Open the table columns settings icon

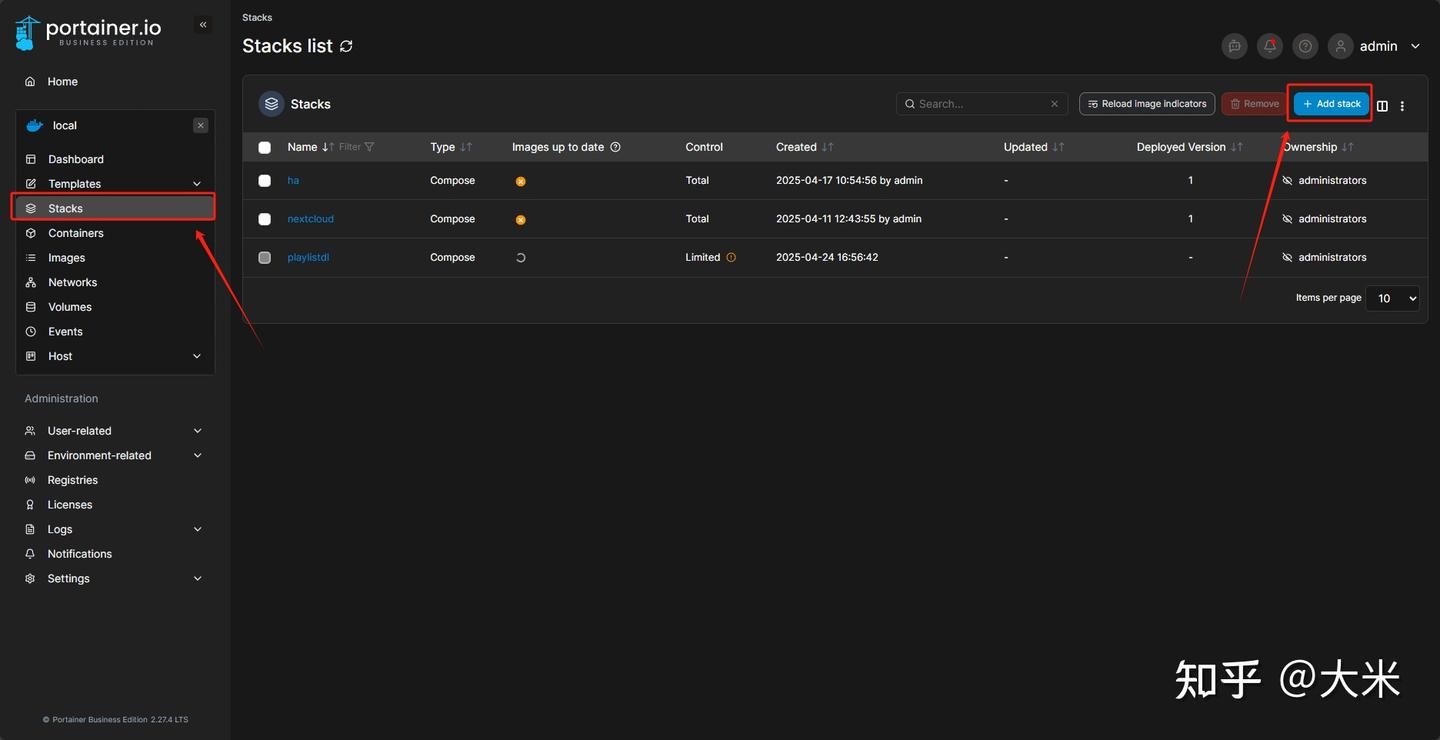[x=1382, y=105]
